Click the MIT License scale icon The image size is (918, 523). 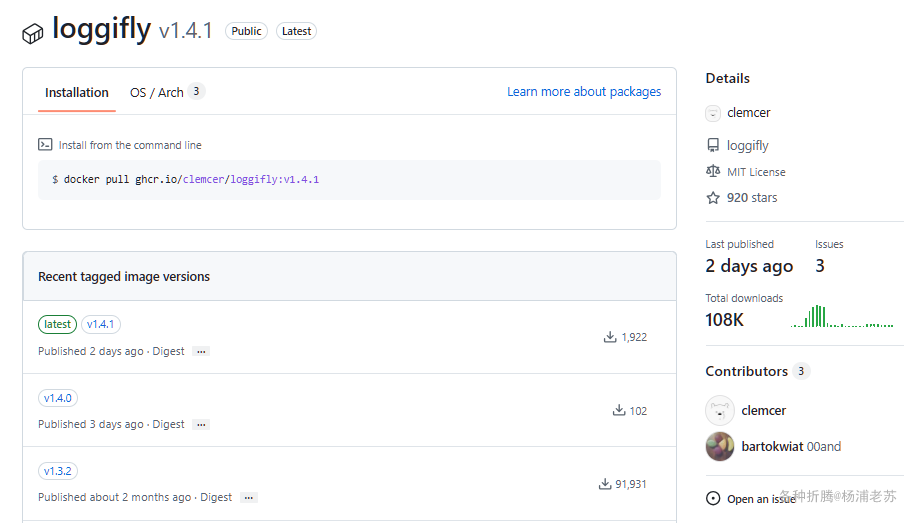tap(713, 171)
